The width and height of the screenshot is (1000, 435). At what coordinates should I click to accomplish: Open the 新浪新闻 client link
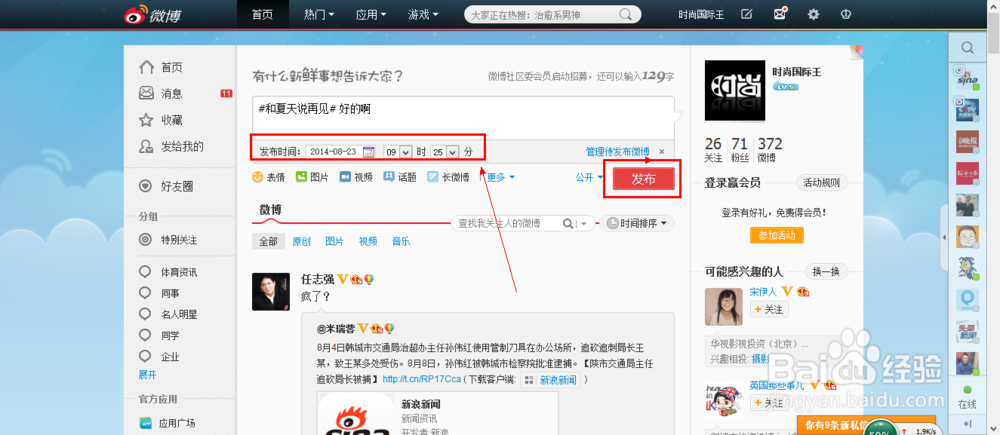[550, 380]
